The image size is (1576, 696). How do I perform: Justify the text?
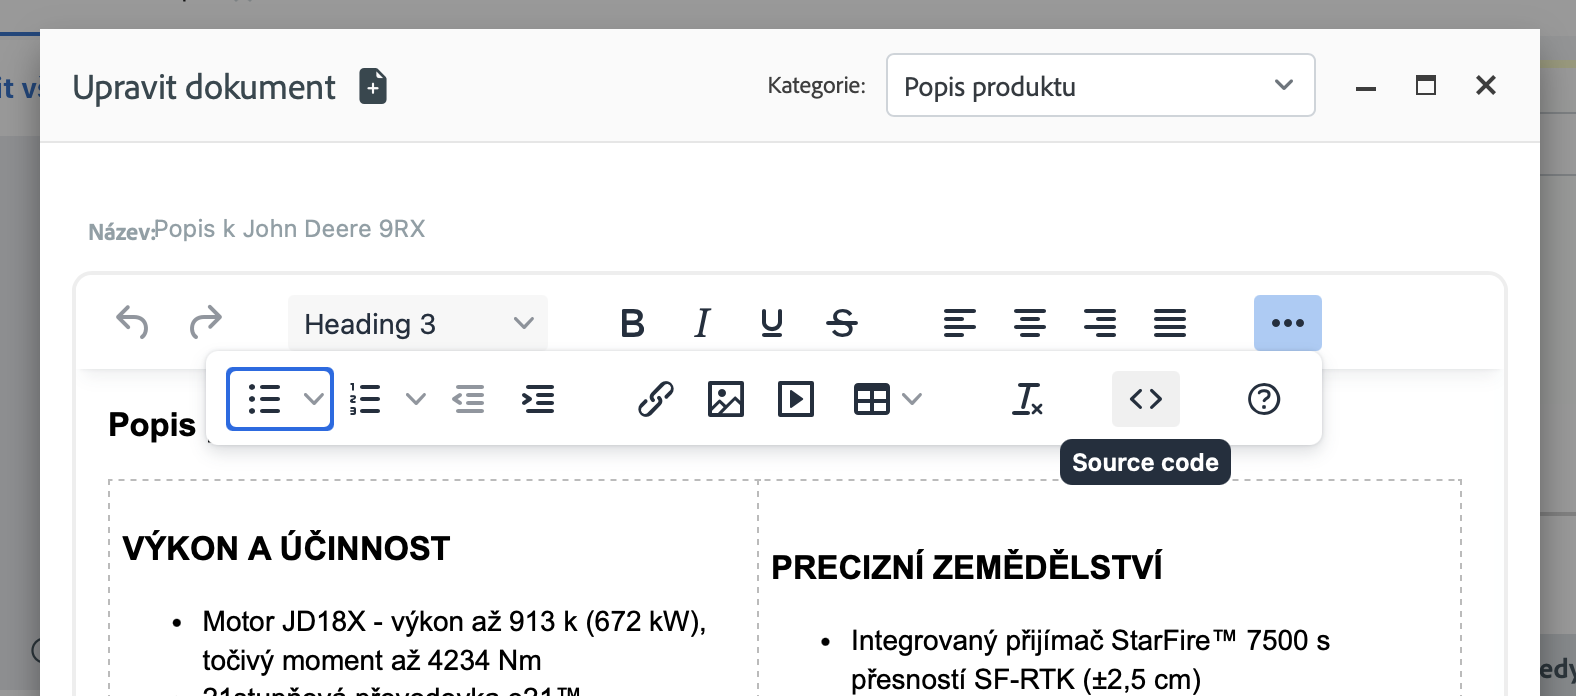(1170, 323)
